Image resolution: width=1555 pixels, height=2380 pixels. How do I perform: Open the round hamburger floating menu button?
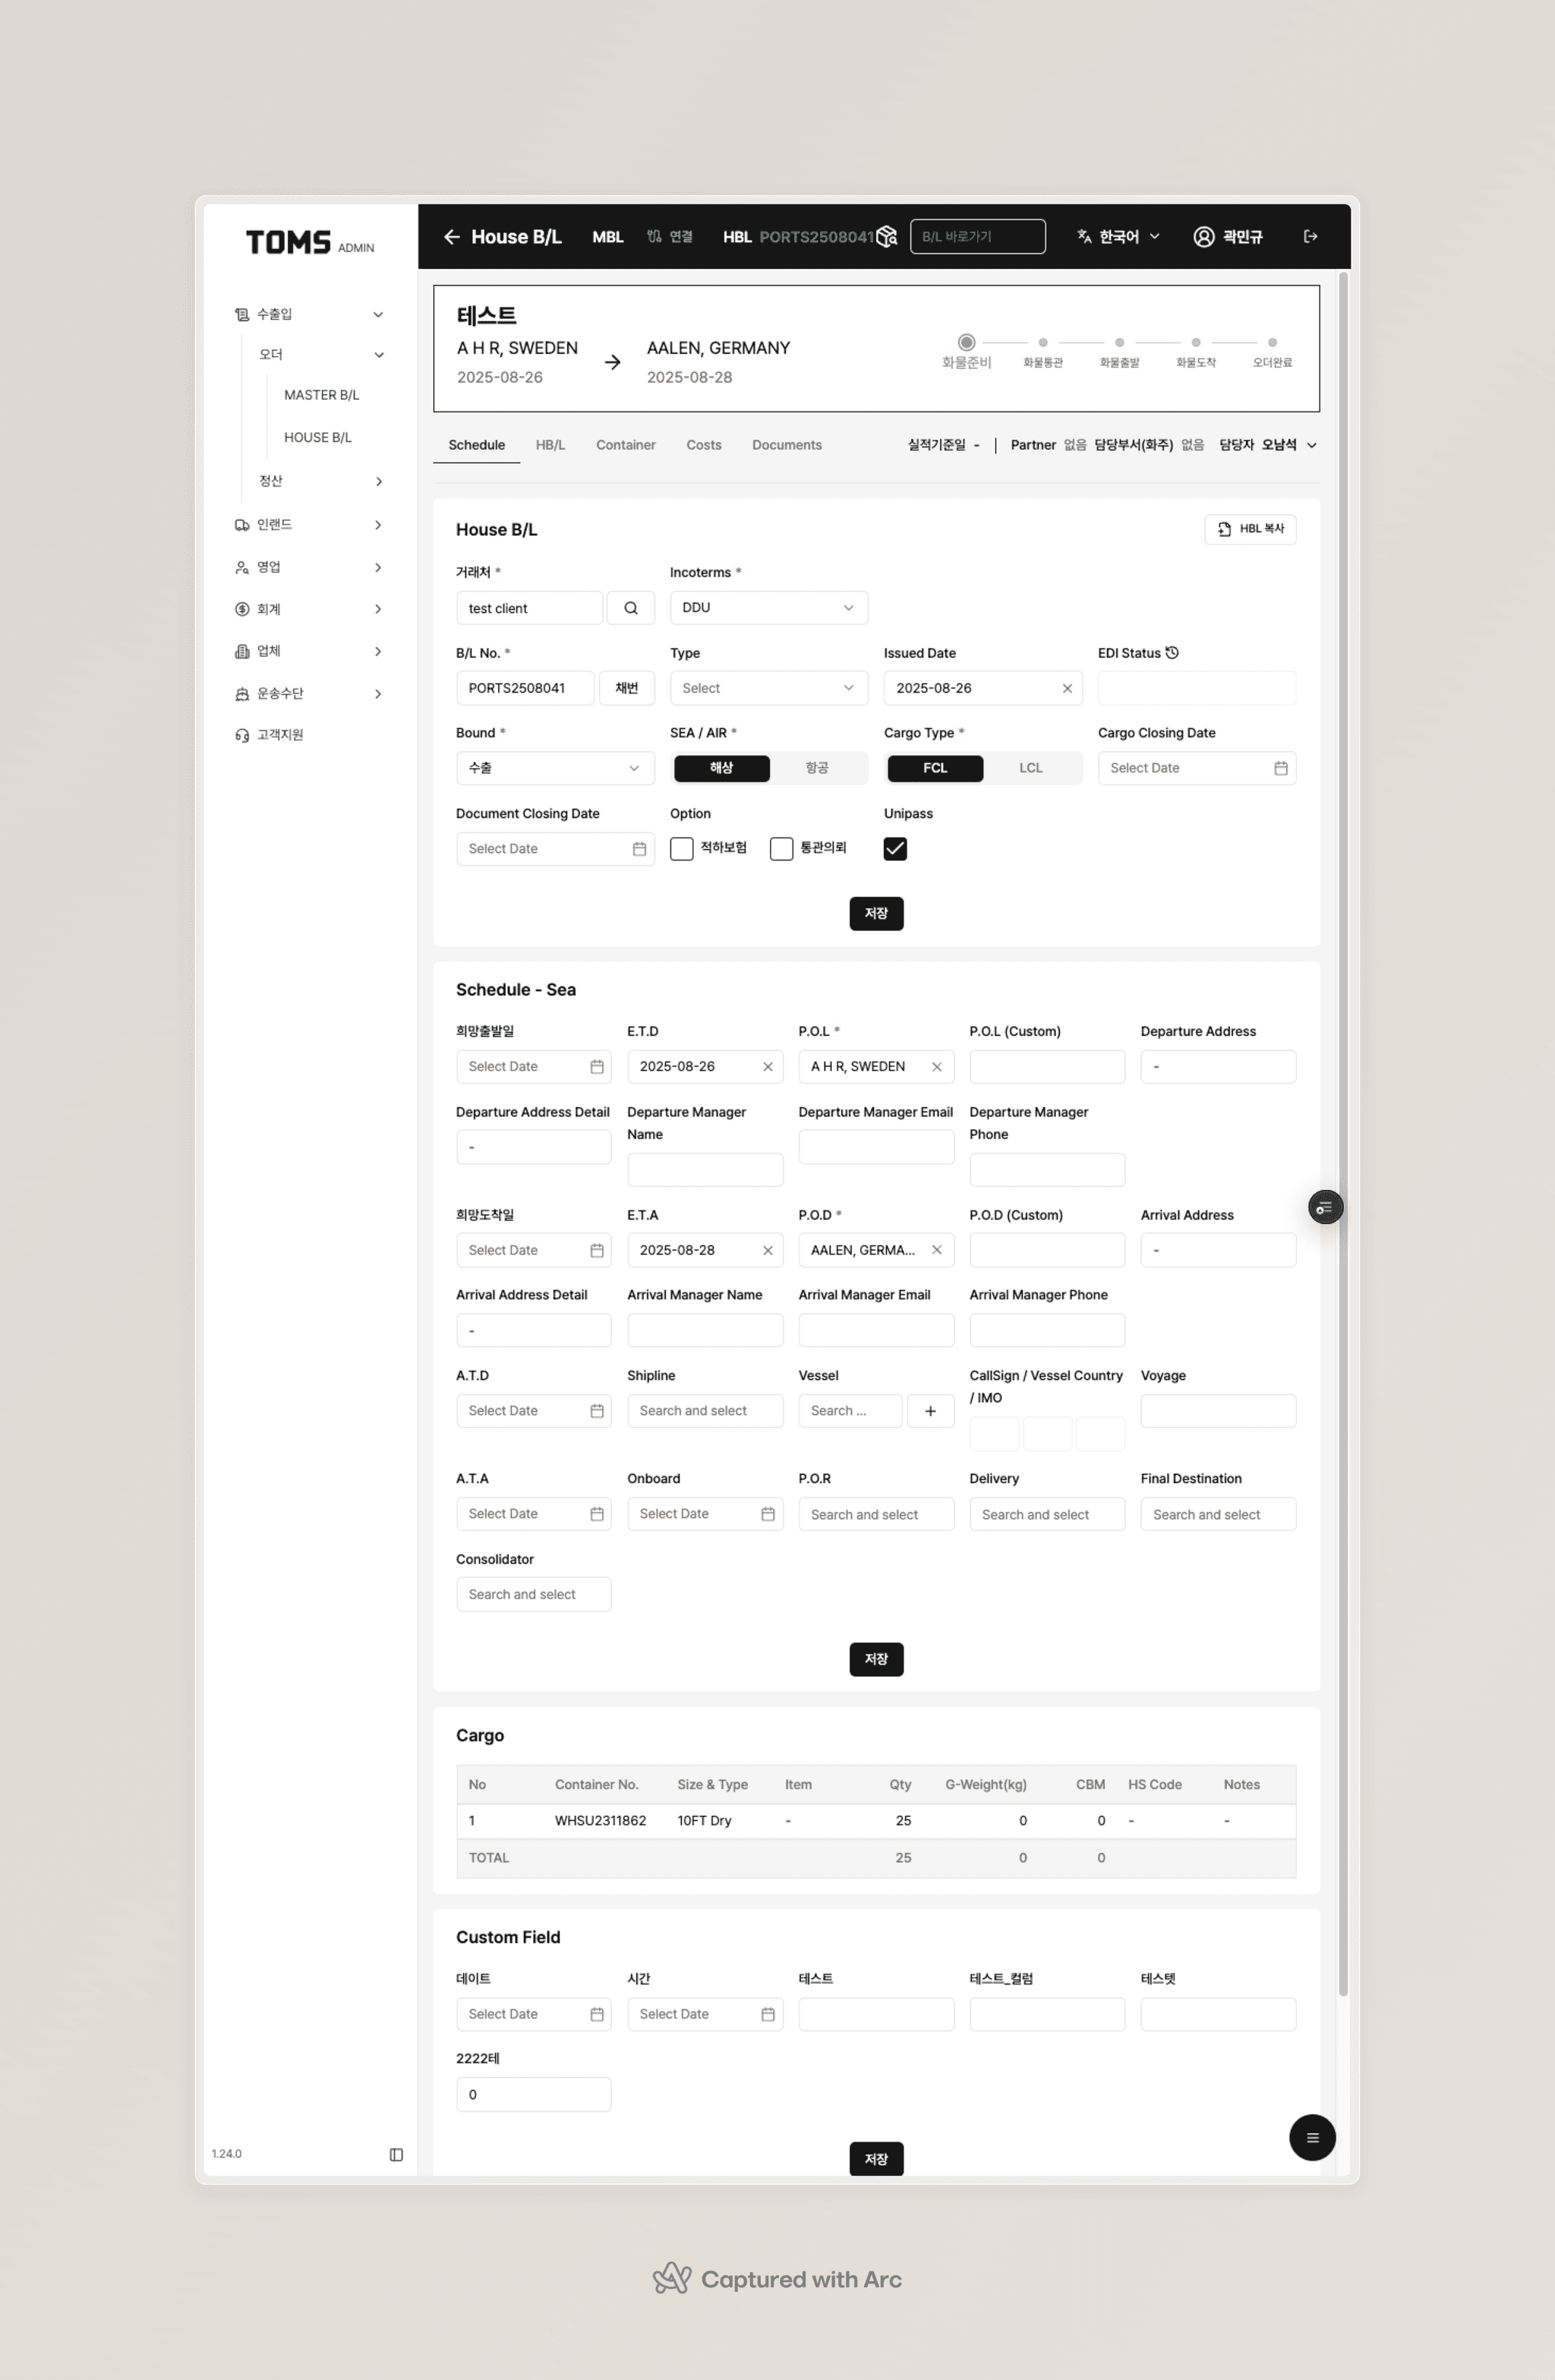1312,2138
